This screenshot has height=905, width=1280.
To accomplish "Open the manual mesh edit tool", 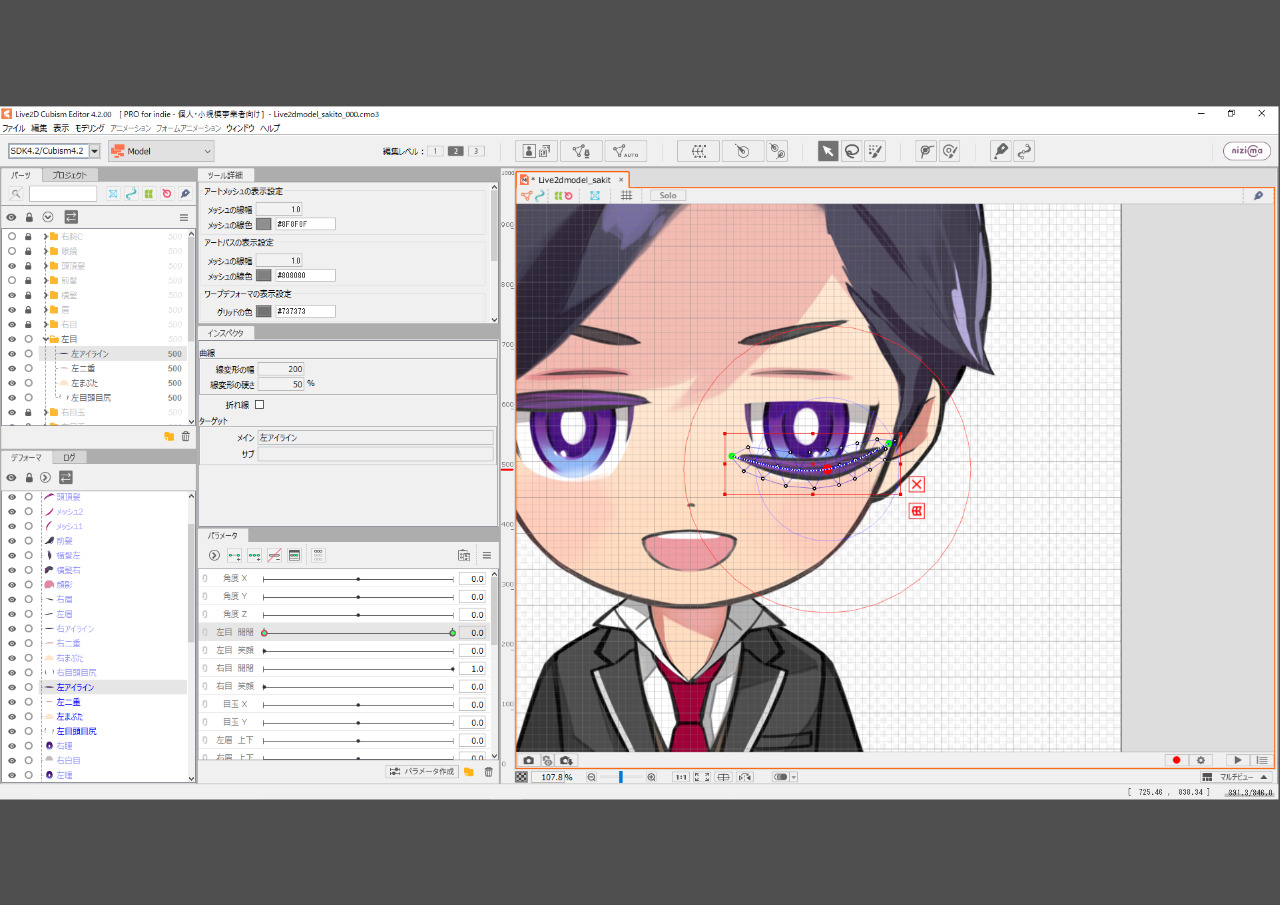I will (x=581, y=151).
